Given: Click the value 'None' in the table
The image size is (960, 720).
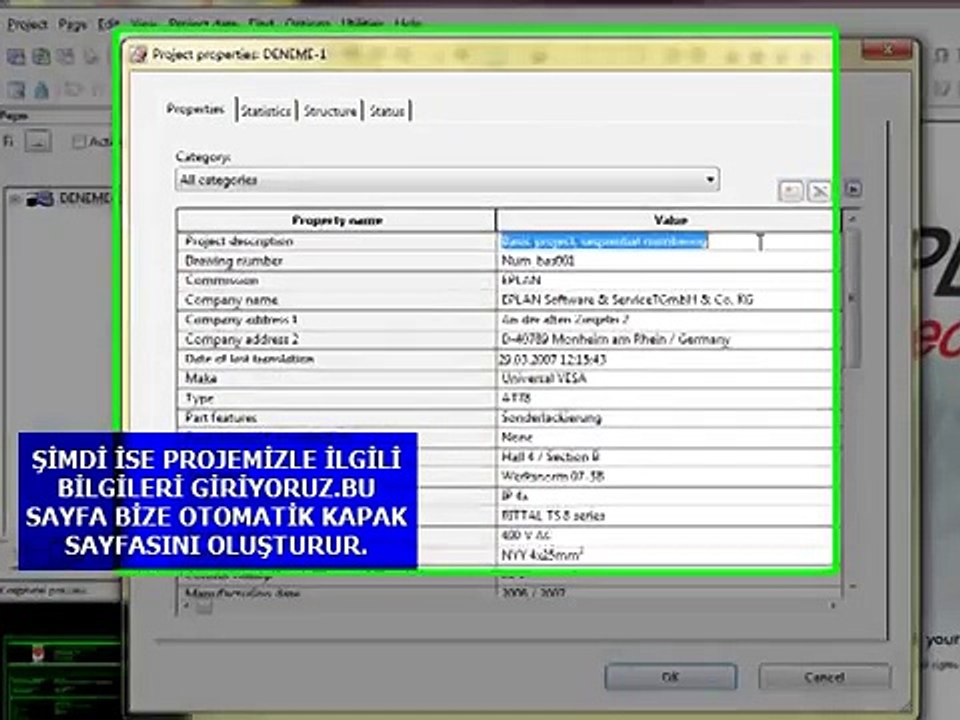Looking at the screenshot, I should (x=517, y=437).
